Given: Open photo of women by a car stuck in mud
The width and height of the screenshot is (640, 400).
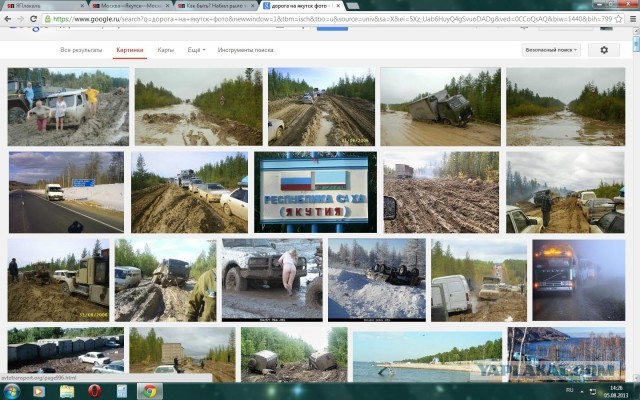Looking at the screenshot, I should [x=68, y=107].
